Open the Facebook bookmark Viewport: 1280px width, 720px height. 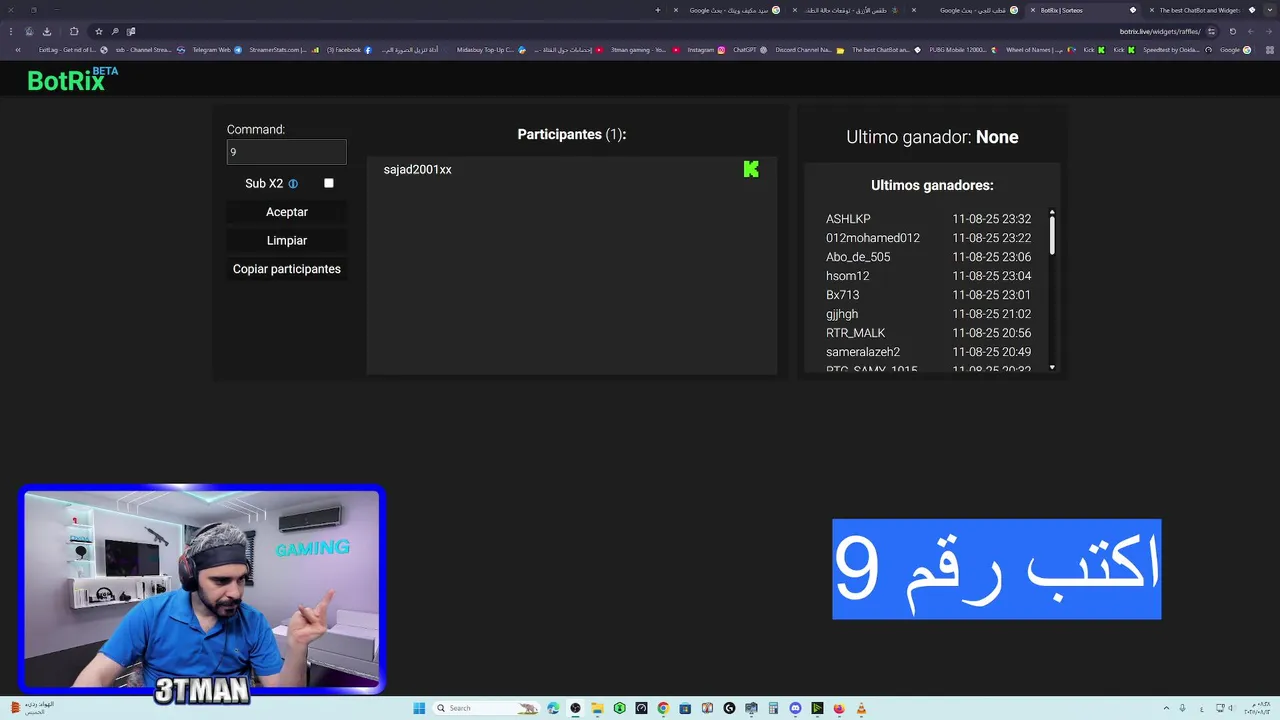[349, 50]
